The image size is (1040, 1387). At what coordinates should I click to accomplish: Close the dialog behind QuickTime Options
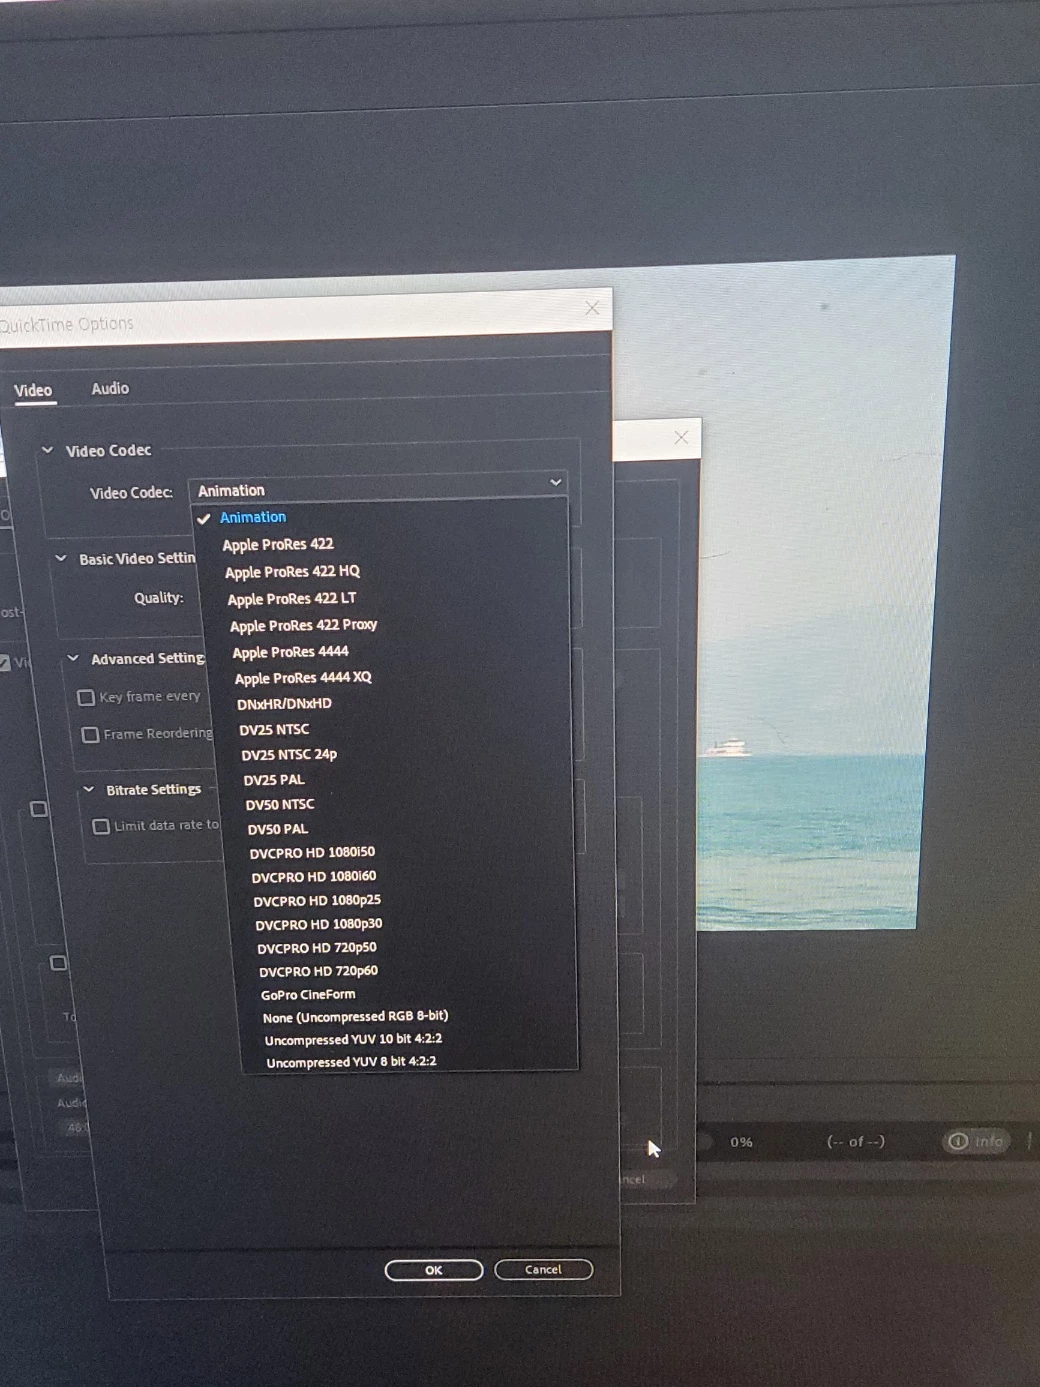coord(681,437)
